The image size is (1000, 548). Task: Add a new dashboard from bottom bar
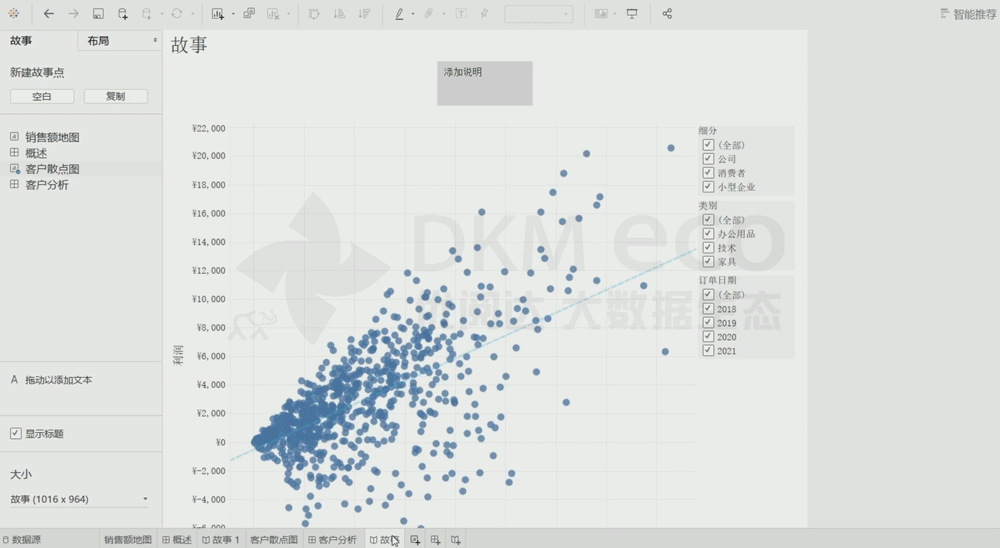pos(435,540)
